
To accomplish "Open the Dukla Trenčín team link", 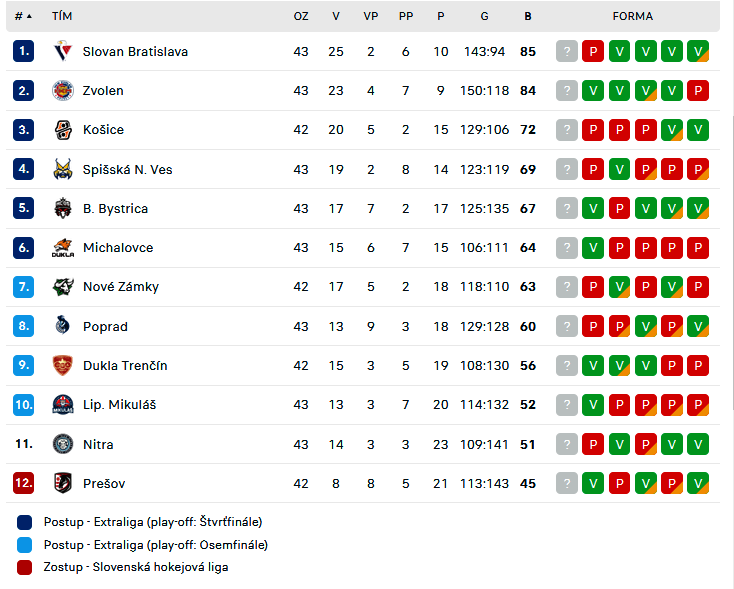I will click(125, 365).
